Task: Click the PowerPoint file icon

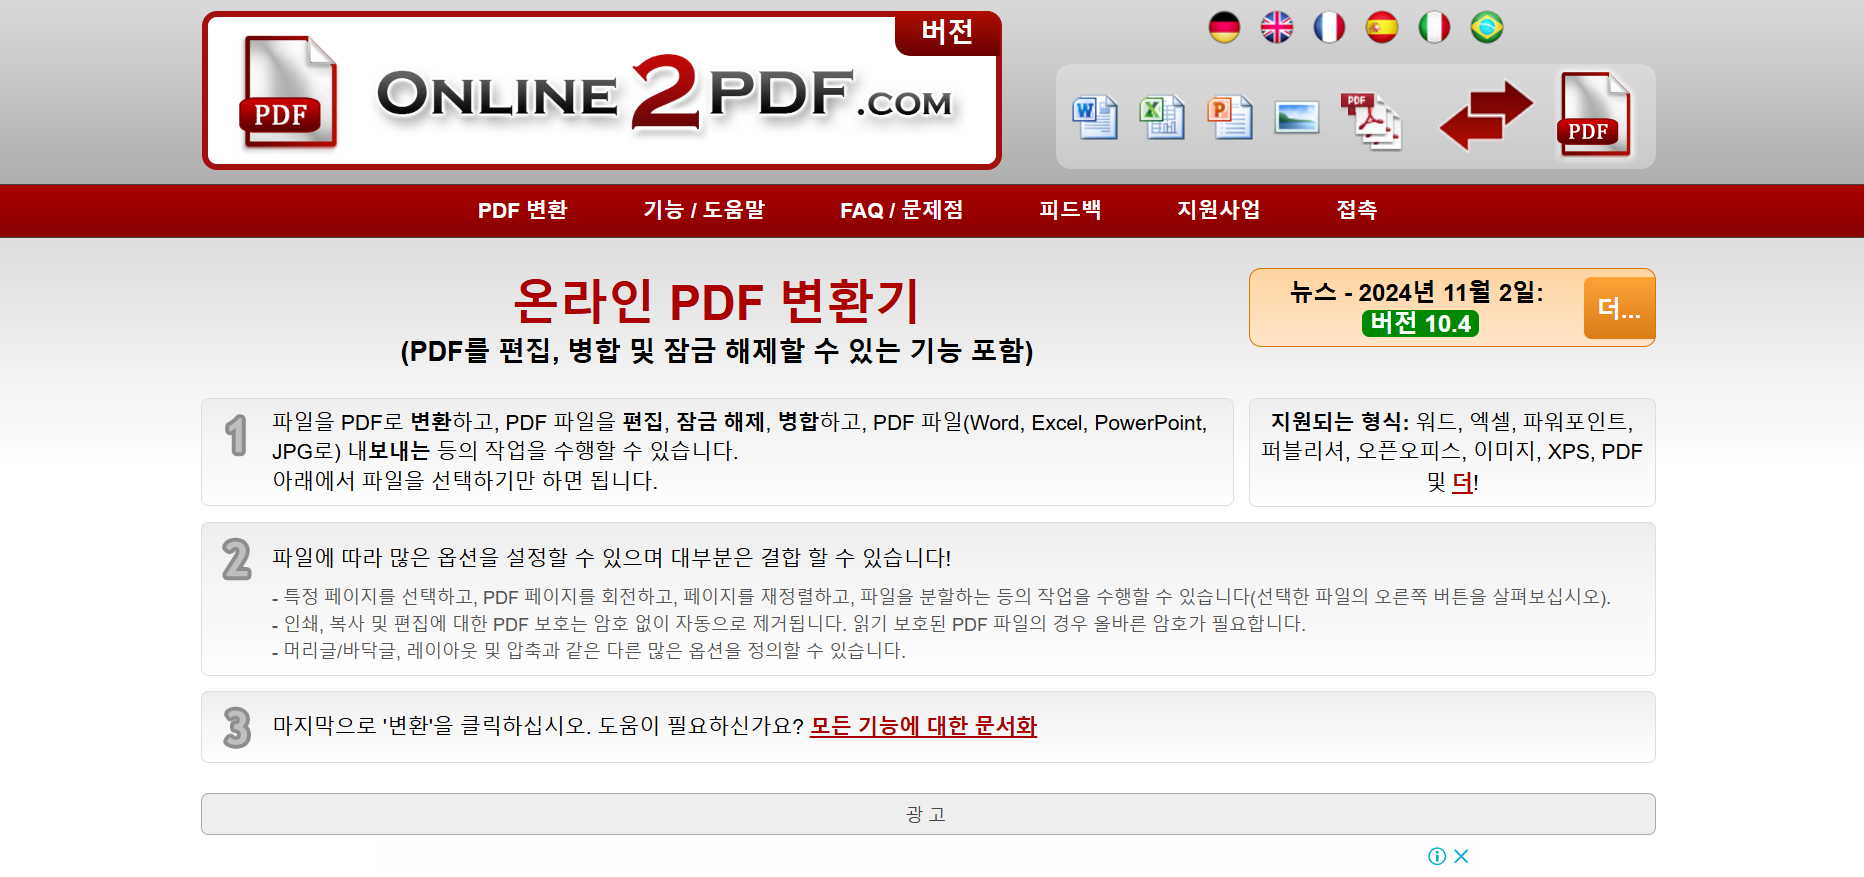Action: 1230,117
